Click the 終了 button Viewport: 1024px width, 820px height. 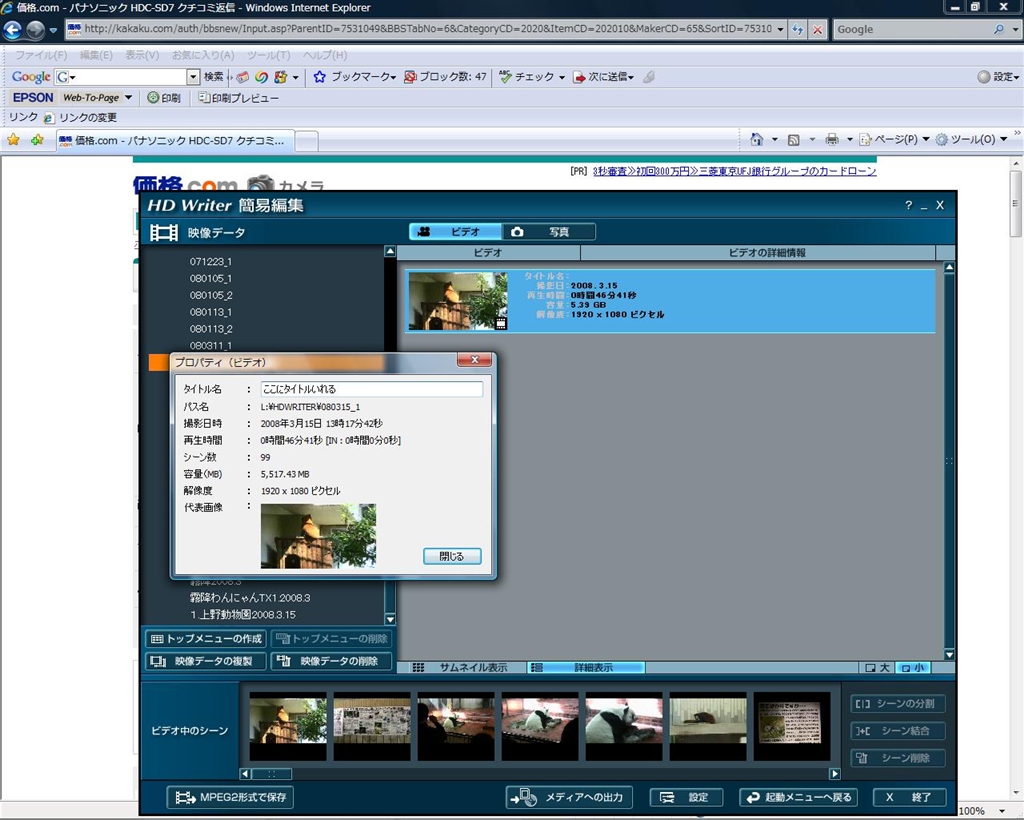point(910,797)
